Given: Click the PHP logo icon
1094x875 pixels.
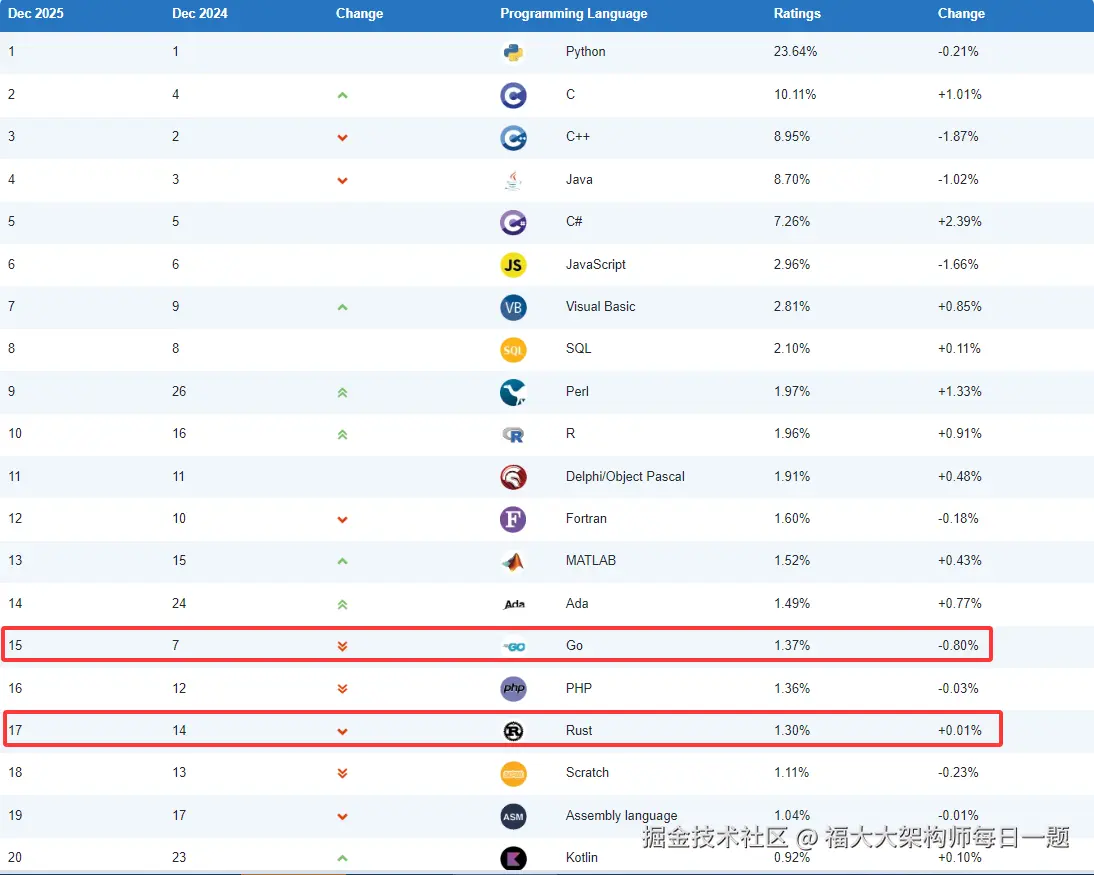Looking at the screenshot, I should coord(514,689).
